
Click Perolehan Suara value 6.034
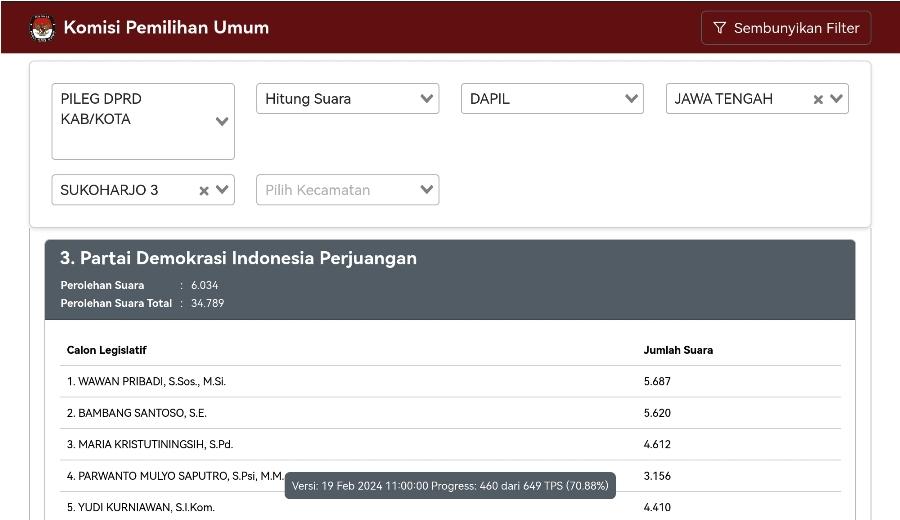204,285
